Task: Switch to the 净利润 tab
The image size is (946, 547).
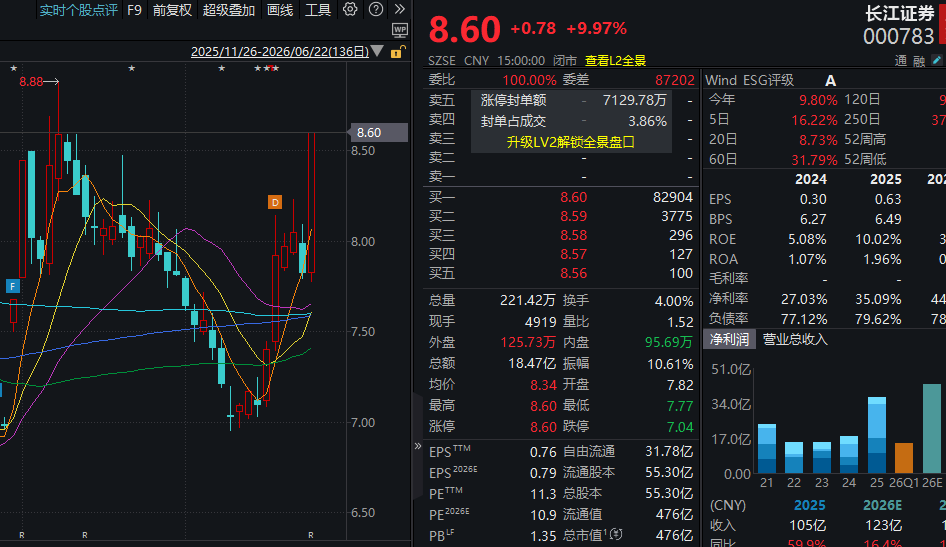Action: click(729, 340)
